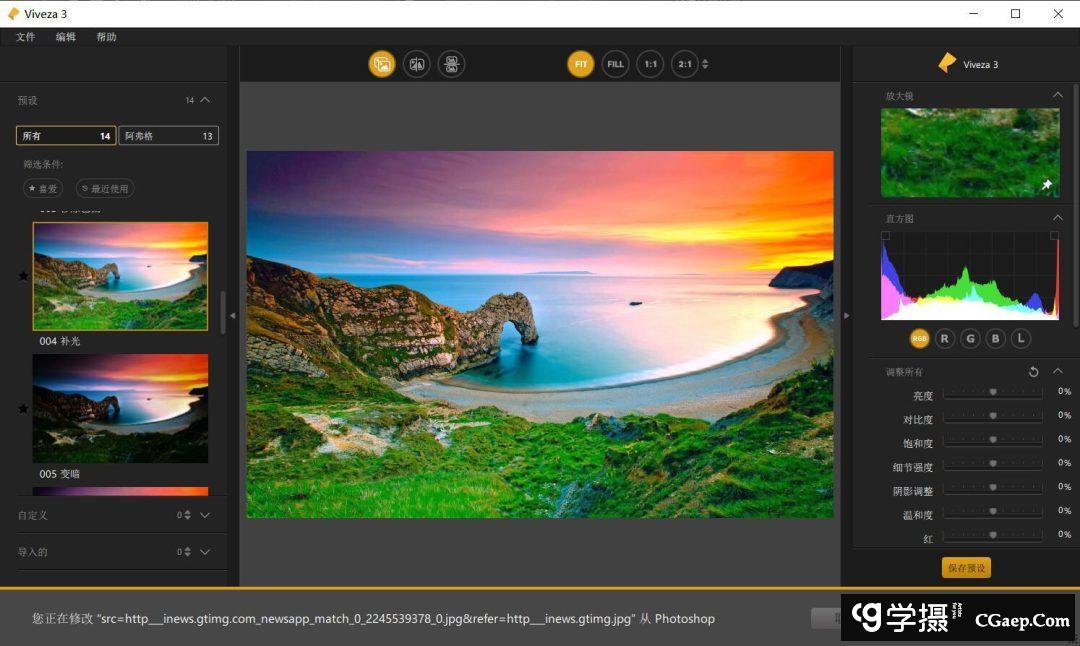Select the 阿弗格 presets tab
The width and height of the screenshot is (1080, 646).
pos(168,136)
